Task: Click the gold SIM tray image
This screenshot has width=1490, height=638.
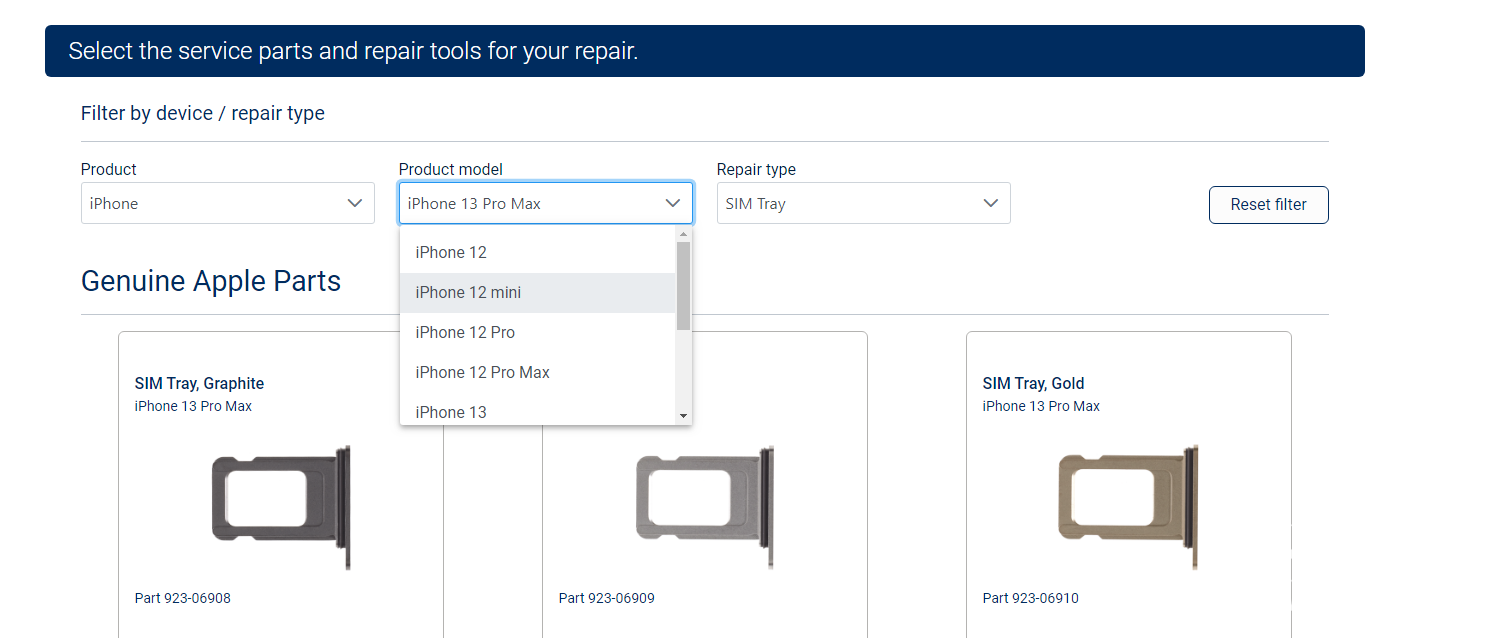Action: pos(1129,507)
